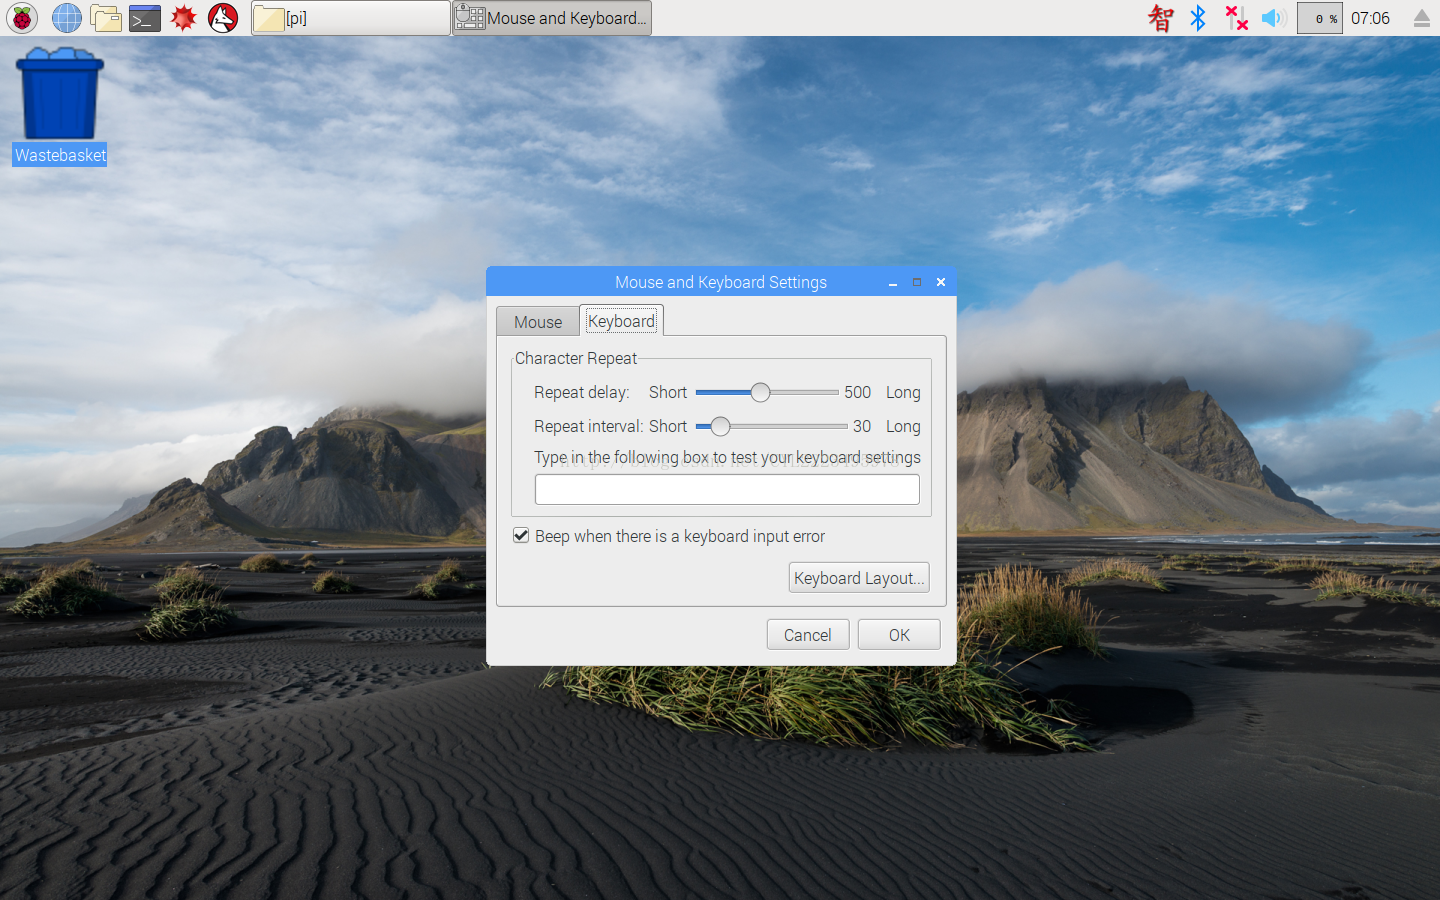Click the 07:06 clock
The image size is (1440, 900).
tap(1370, 18)
